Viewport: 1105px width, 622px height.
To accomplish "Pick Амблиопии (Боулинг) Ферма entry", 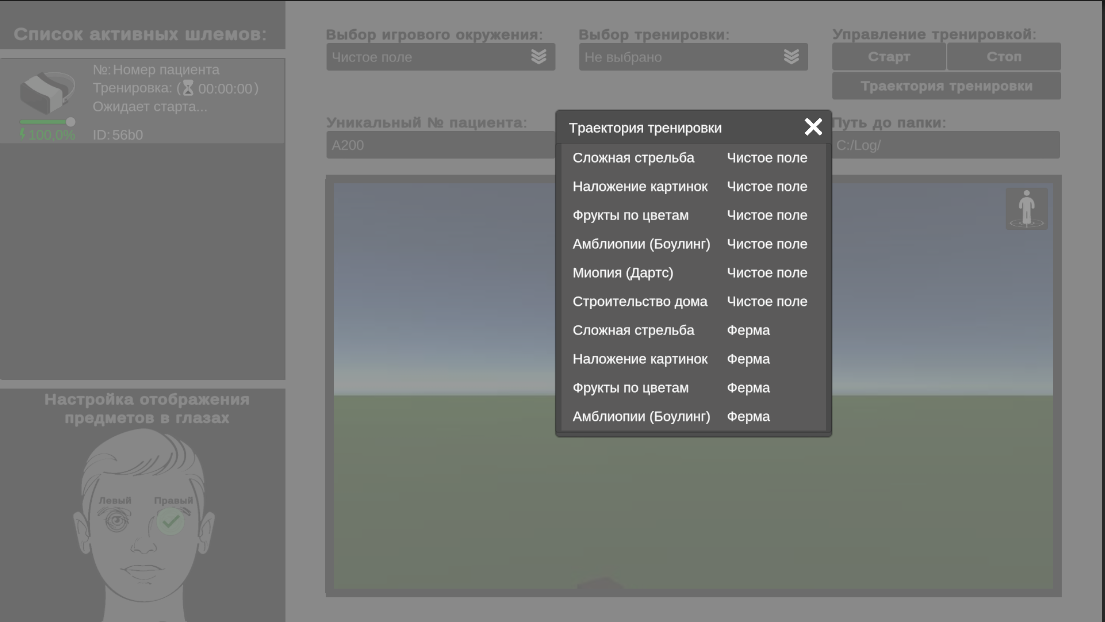I will [x=692, y=417].
